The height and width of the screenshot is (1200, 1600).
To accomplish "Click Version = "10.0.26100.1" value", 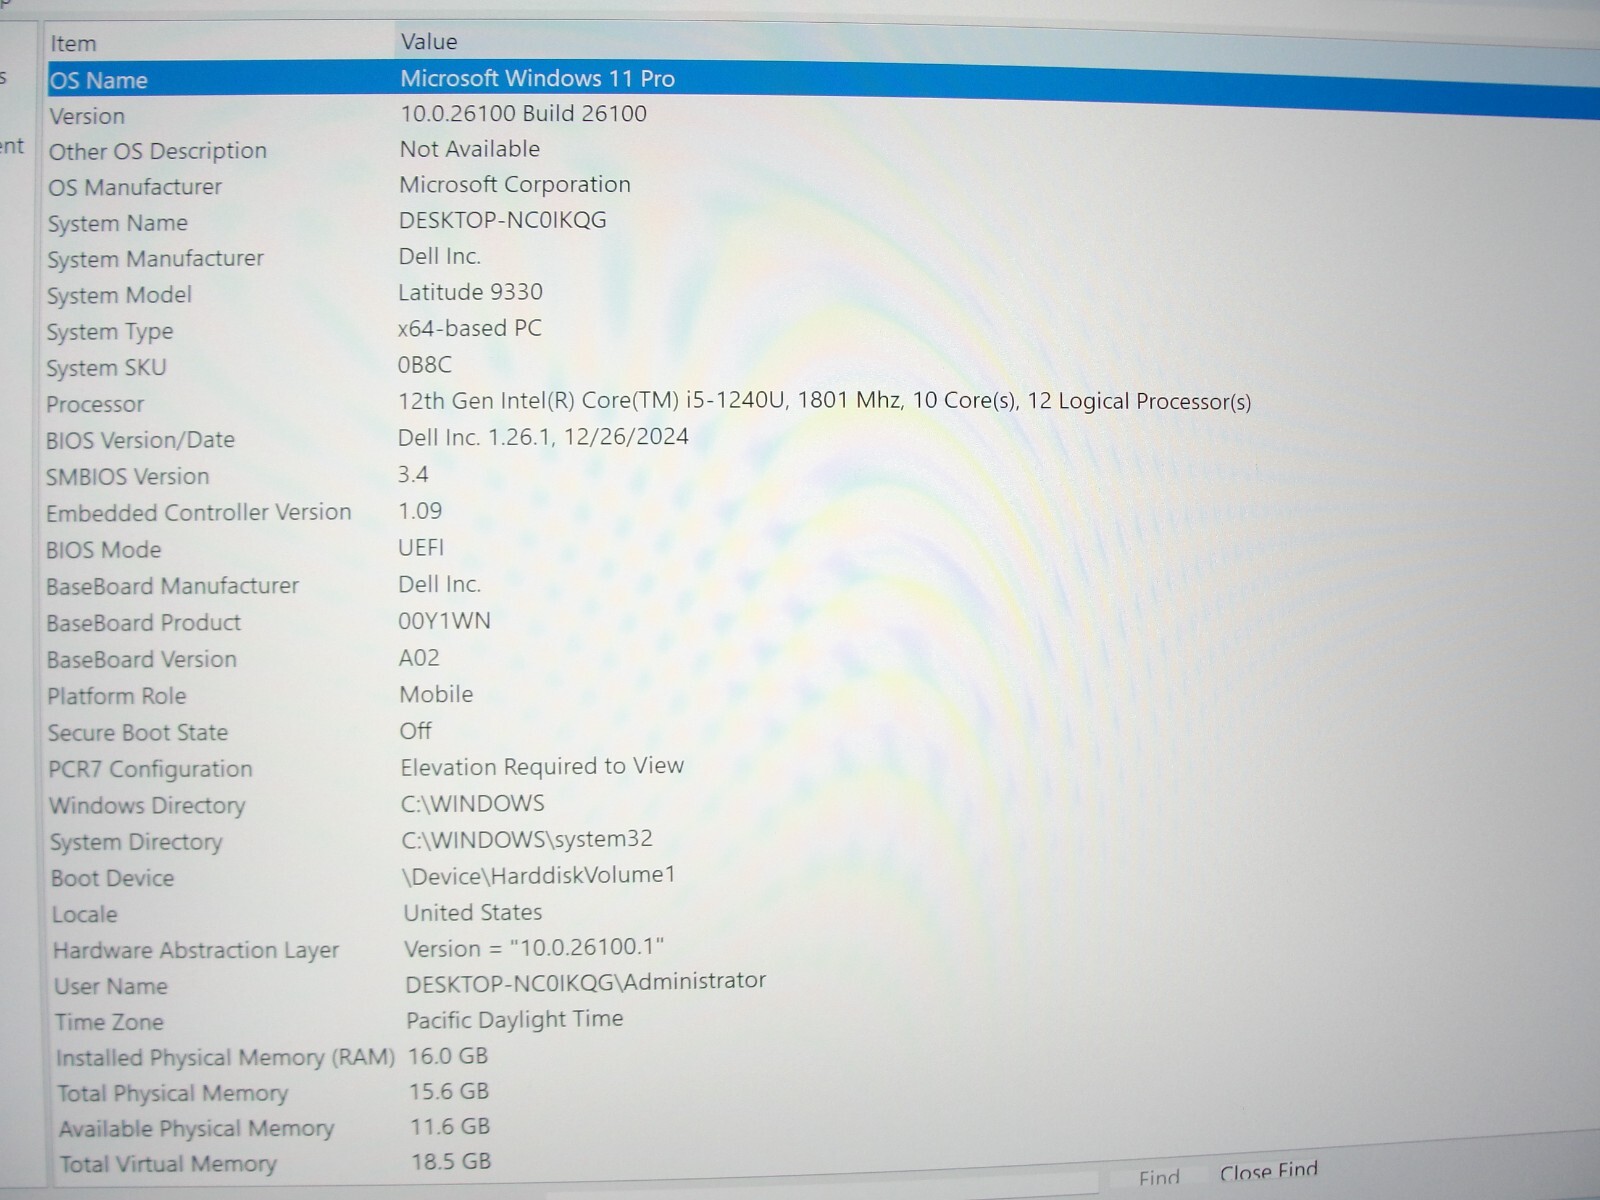I will 534,948.
